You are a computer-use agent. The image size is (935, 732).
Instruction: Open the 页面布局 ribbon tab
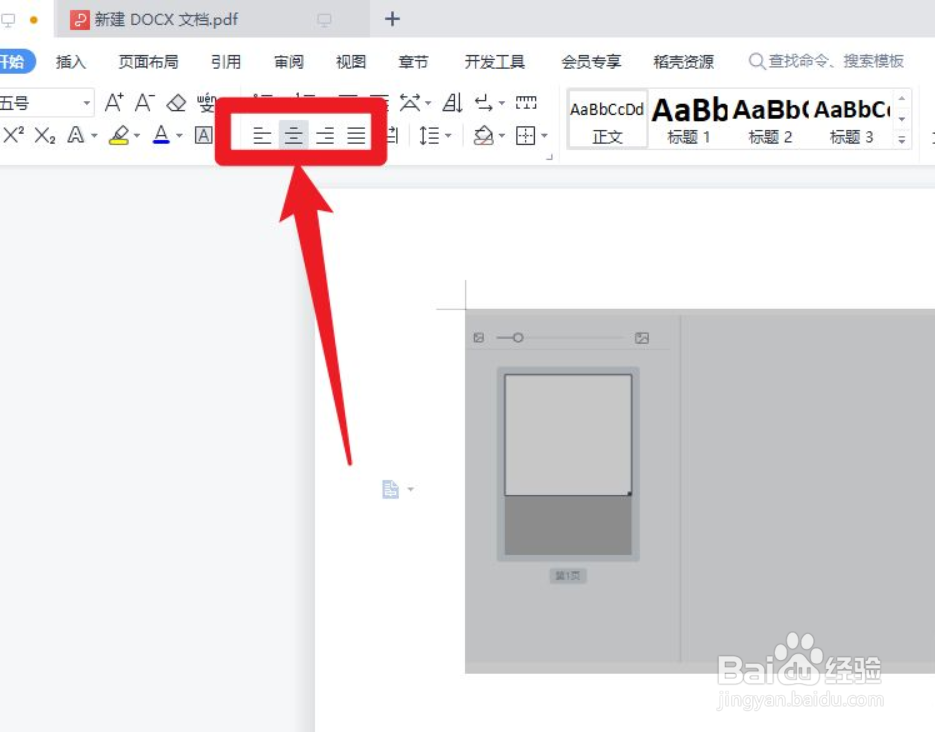[147, 61]
